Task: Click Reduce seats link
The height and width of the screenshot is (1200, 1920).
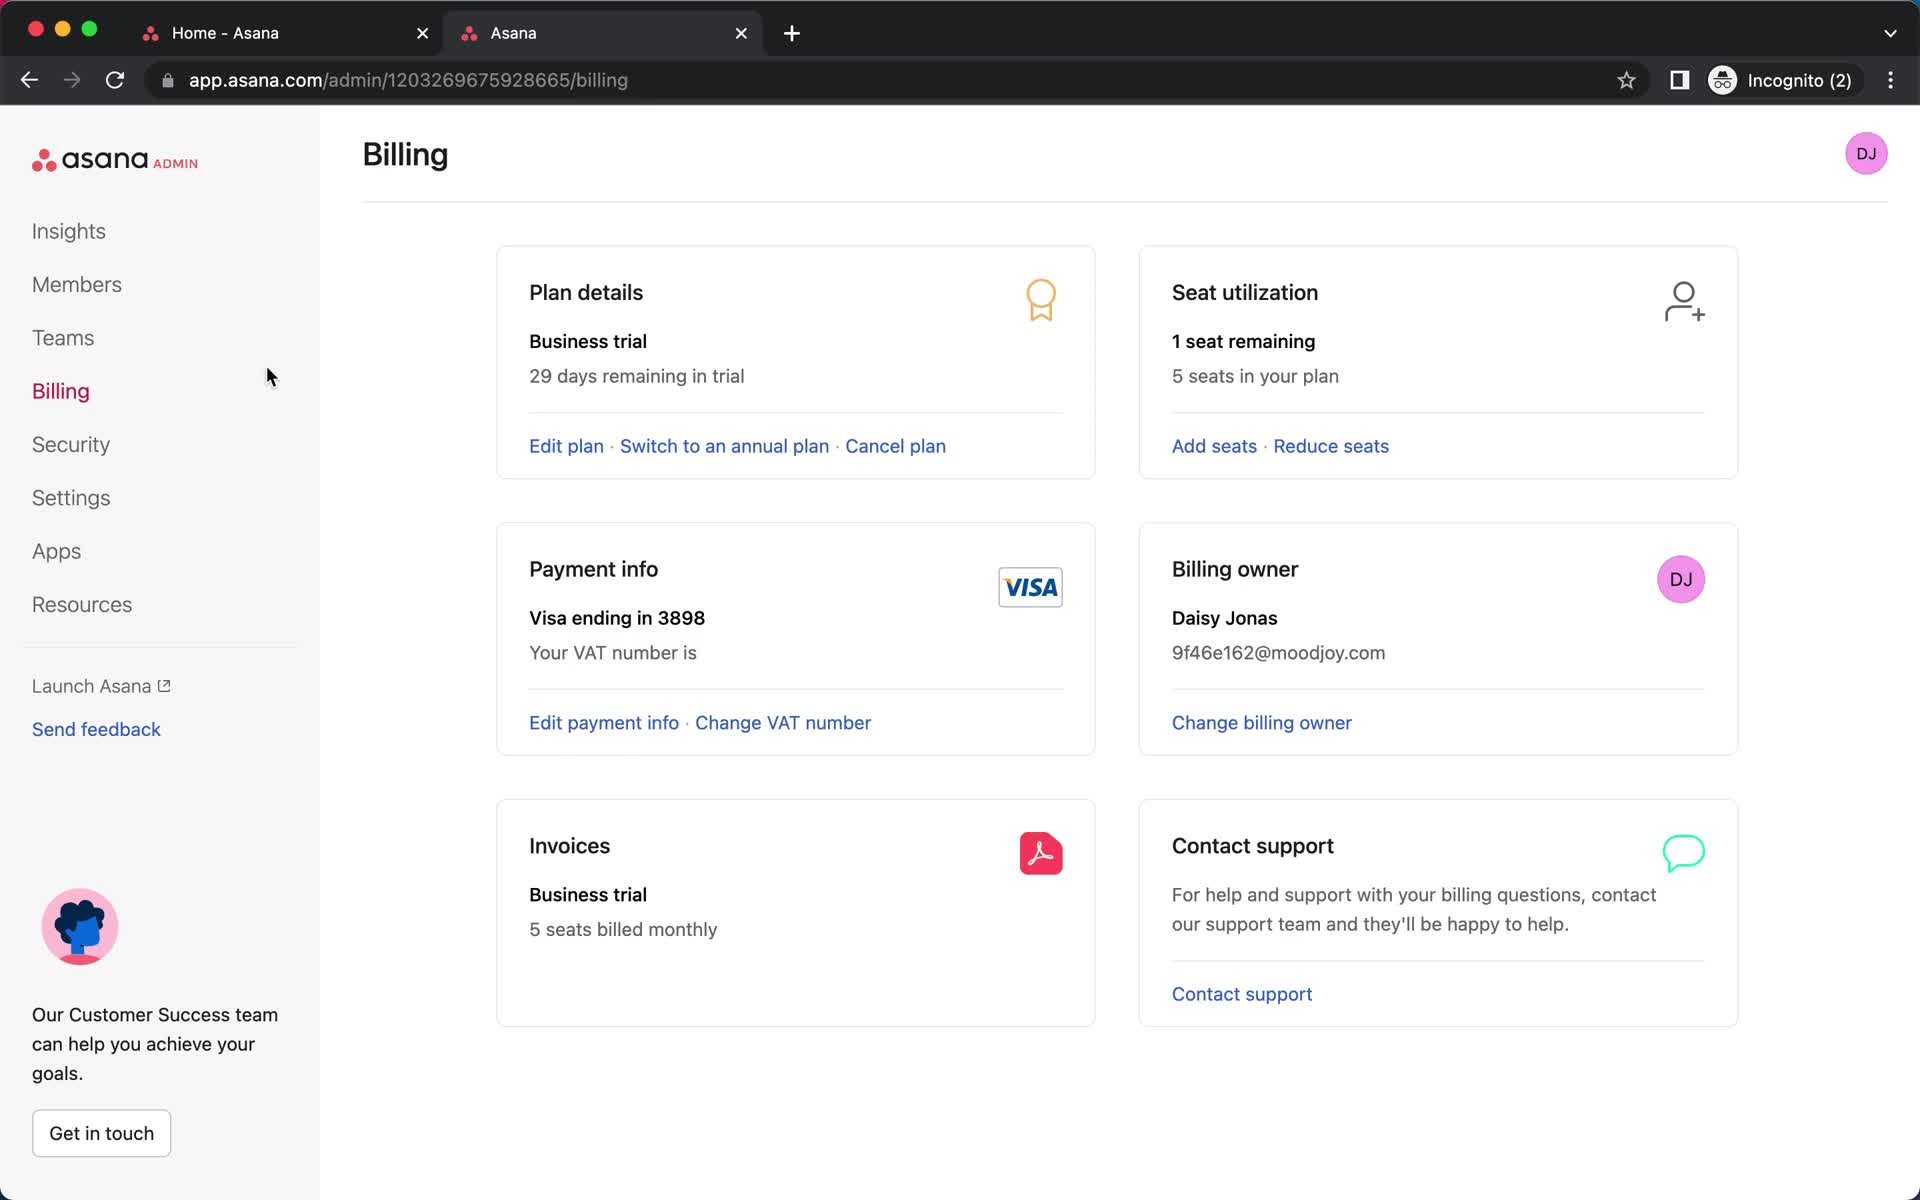Action: click(1330, 446)
